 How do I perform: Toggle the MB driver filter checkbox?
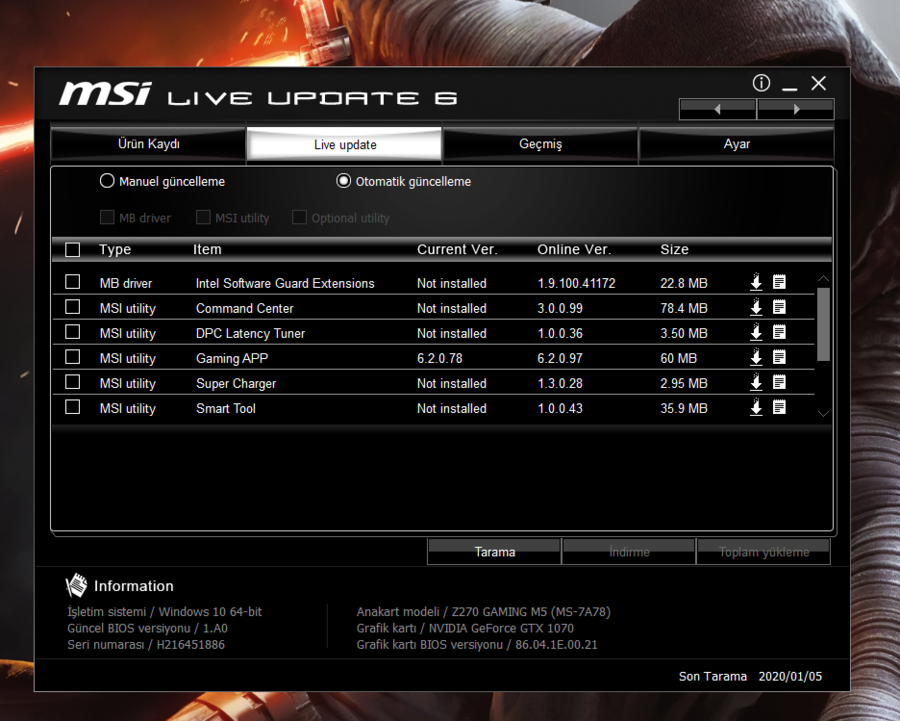(x=107, y=217)
